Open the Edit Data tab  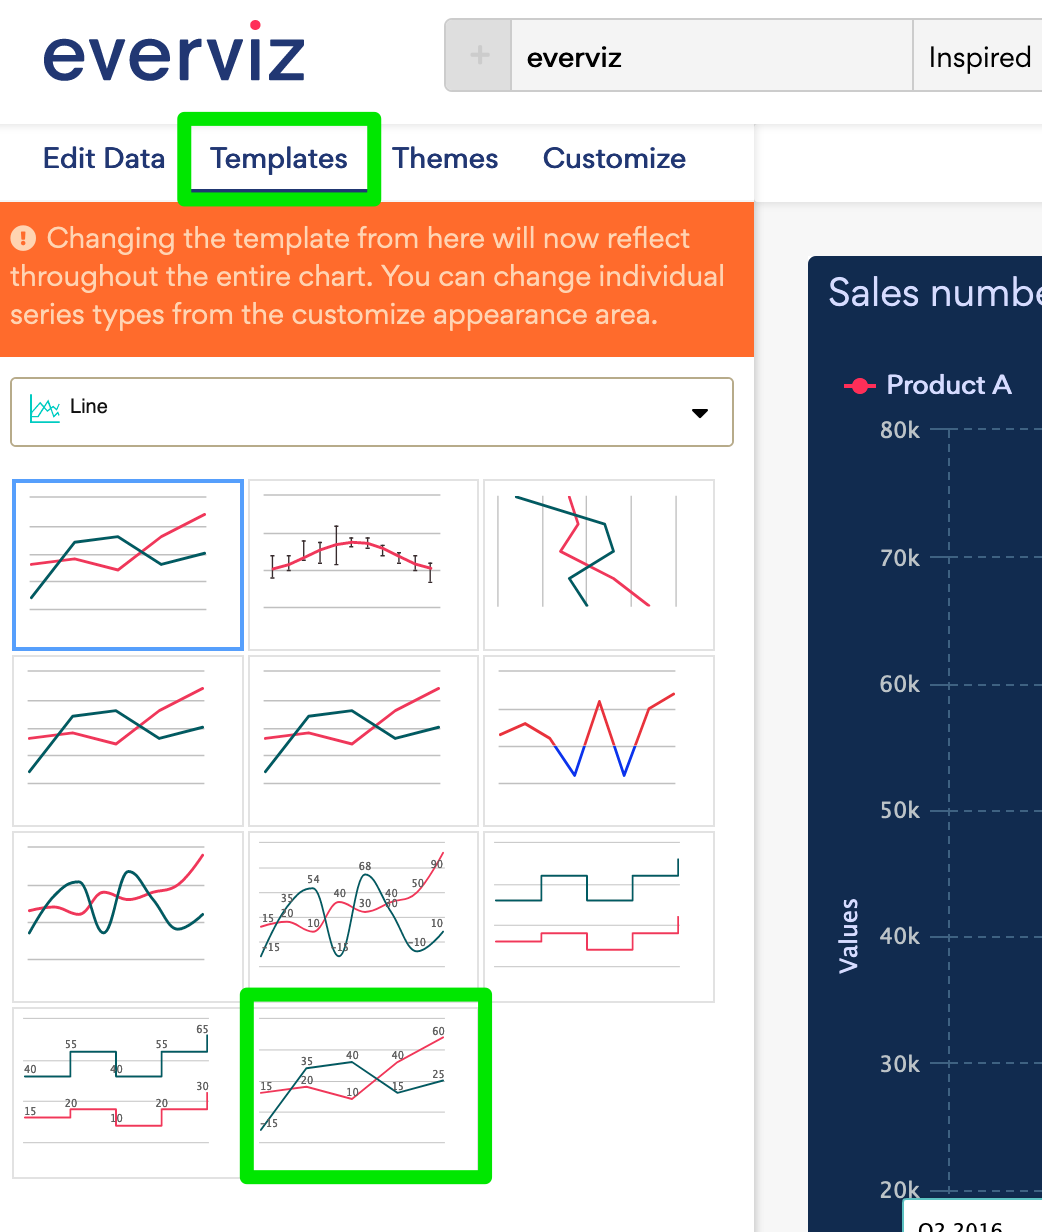(104, 158)
